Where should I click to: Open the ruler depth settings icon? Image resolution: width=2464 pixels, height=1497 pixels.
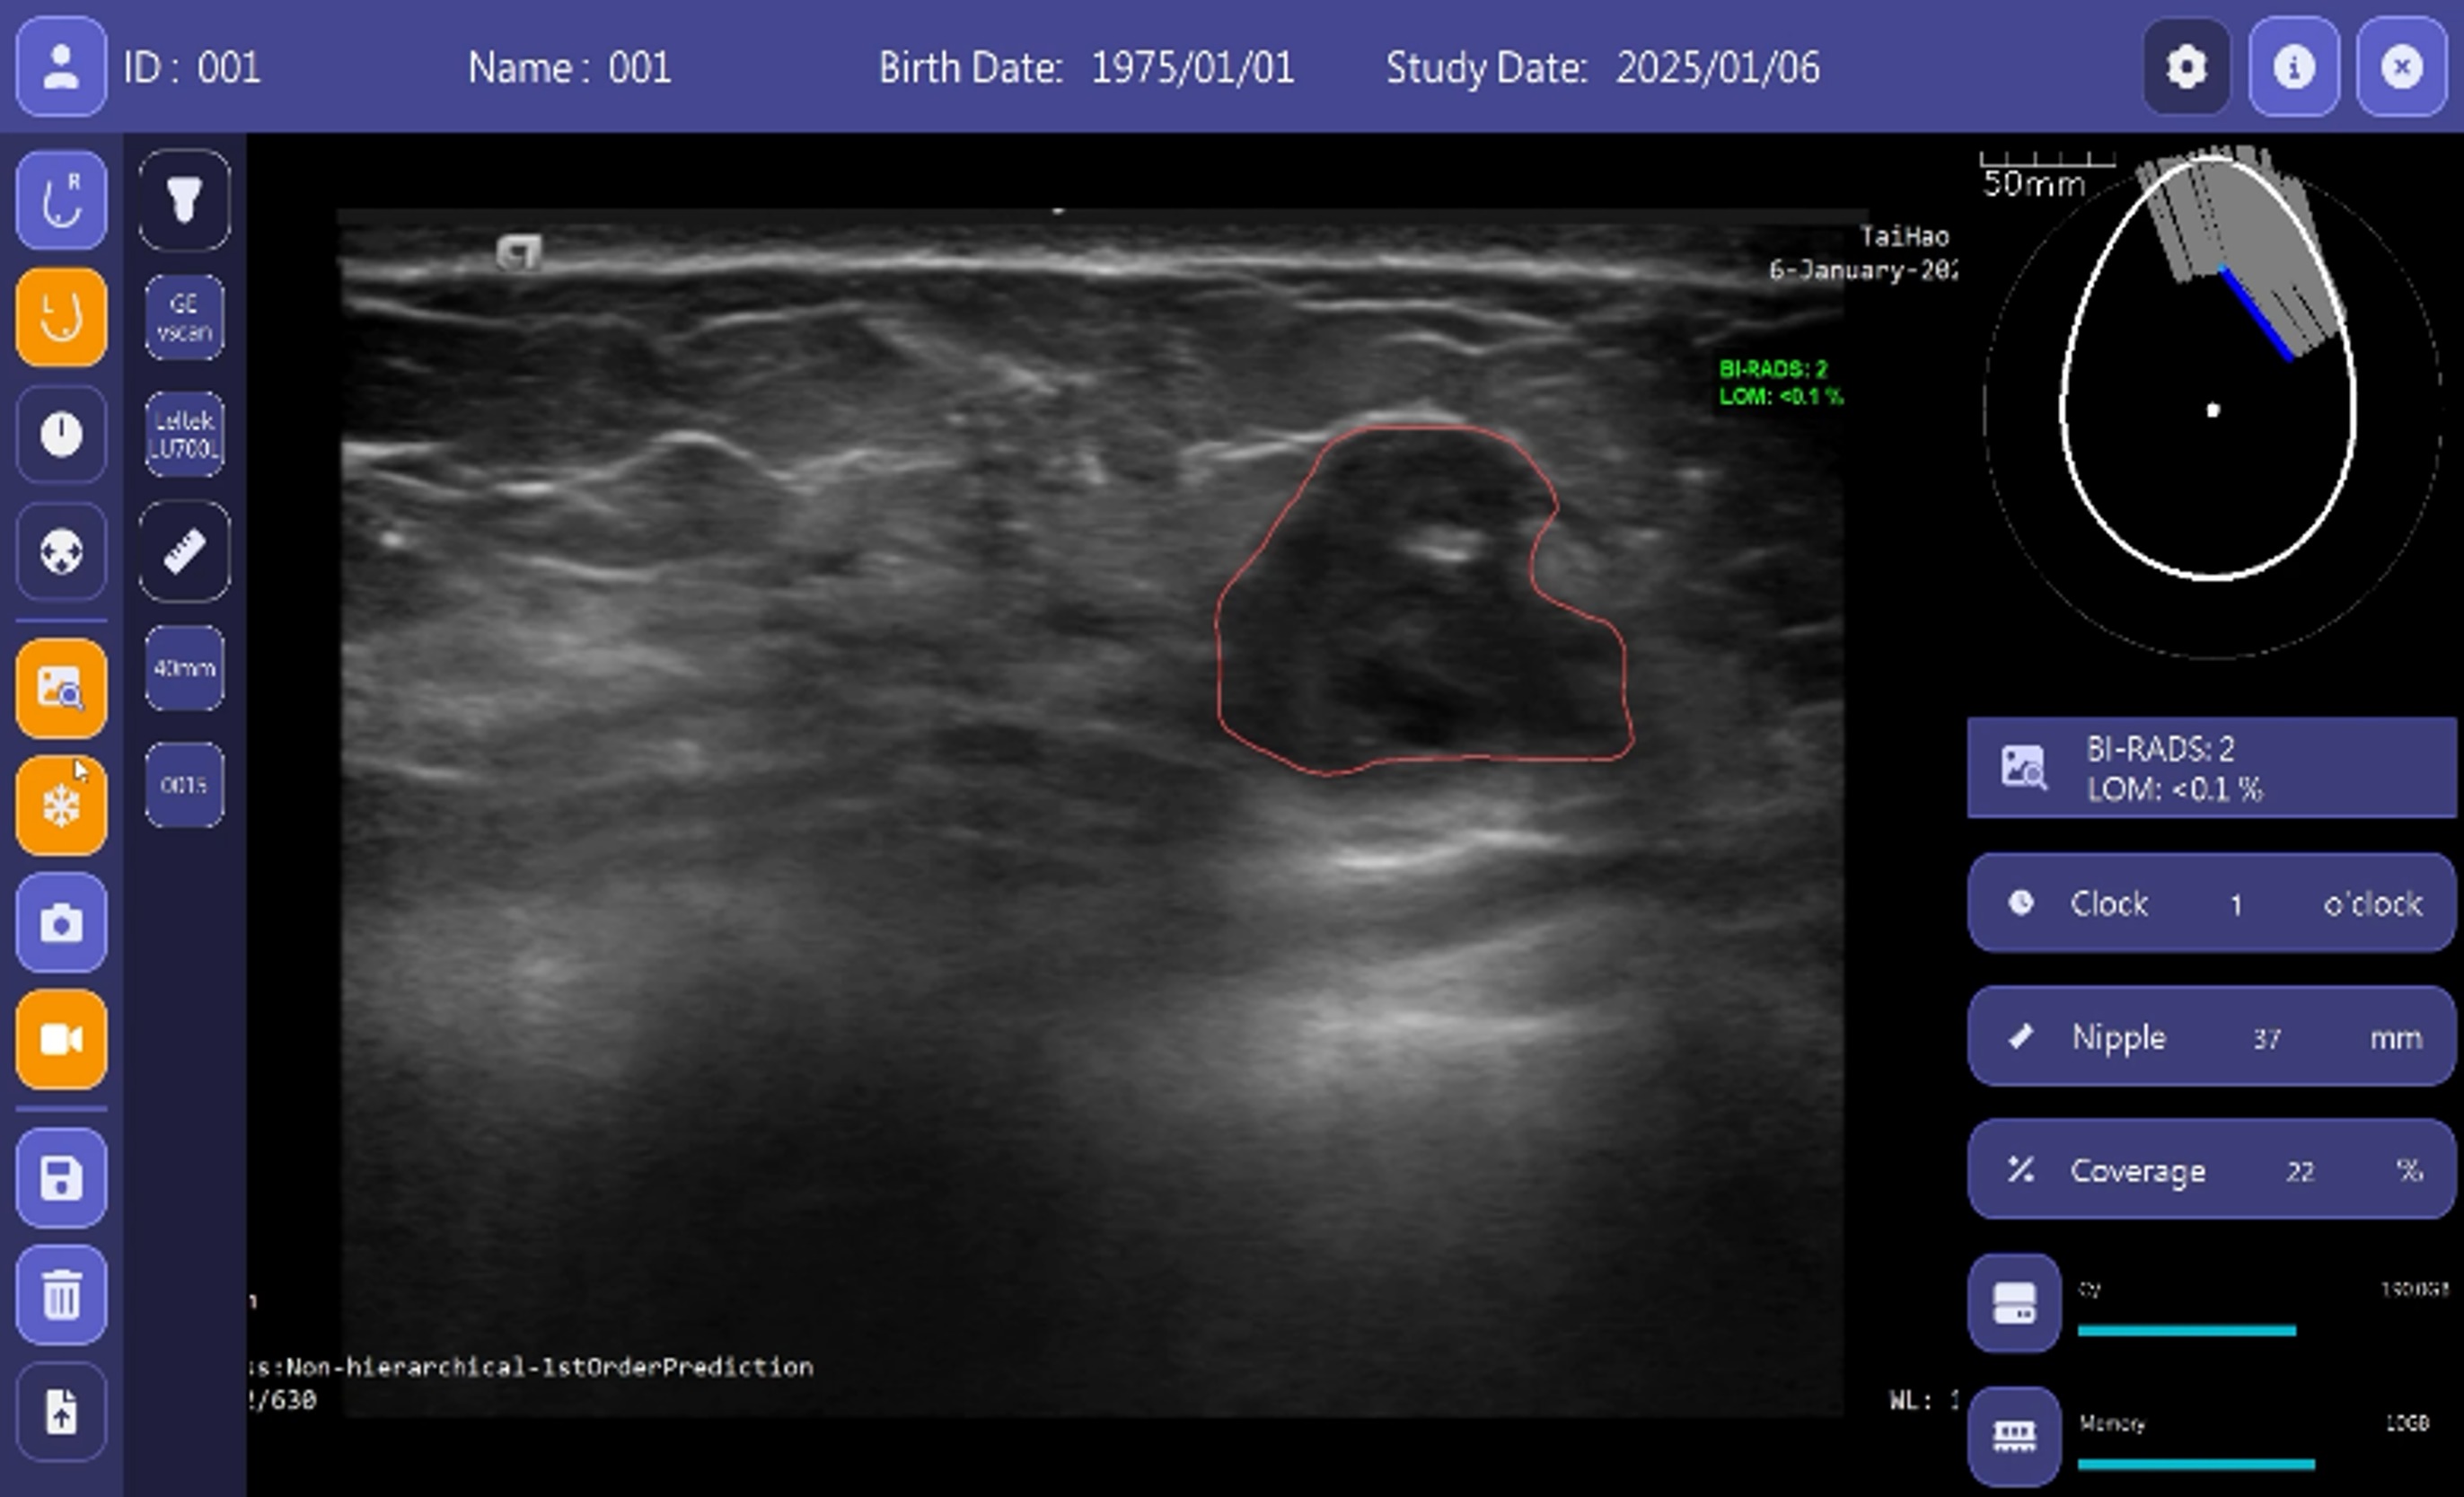pos(184,551)
